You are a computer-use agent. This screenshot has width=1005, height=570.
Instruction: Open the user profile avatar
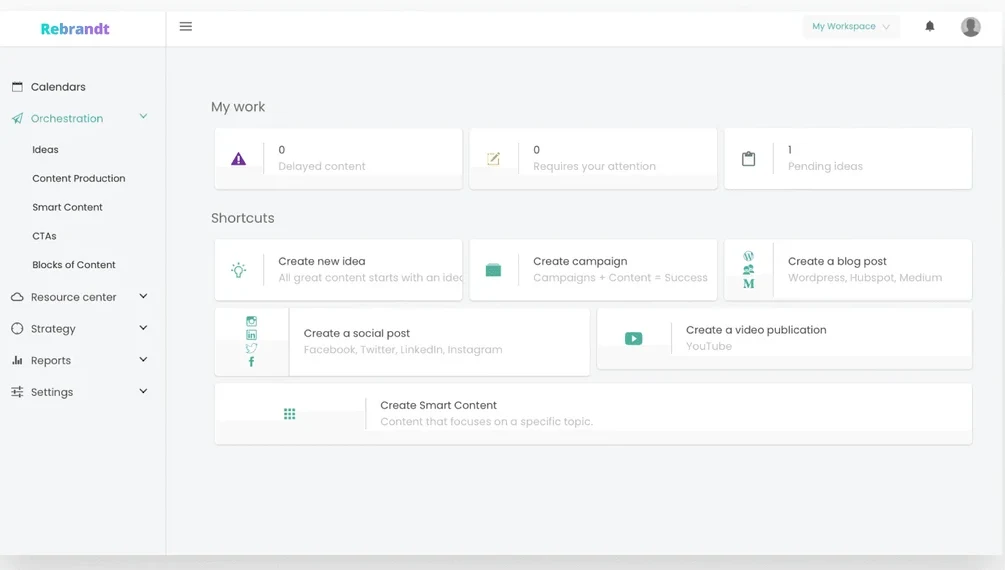click(x=970, y=26)
